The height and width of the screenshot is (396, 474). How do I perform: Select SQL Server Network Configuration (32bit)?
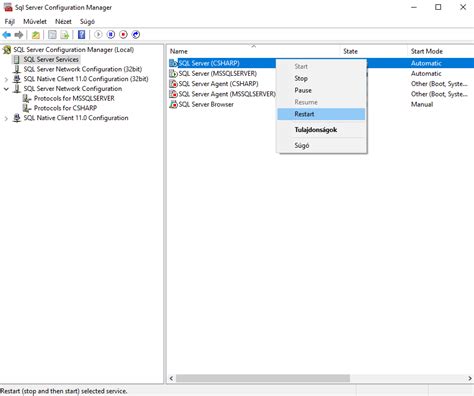[x=83, y=69]
